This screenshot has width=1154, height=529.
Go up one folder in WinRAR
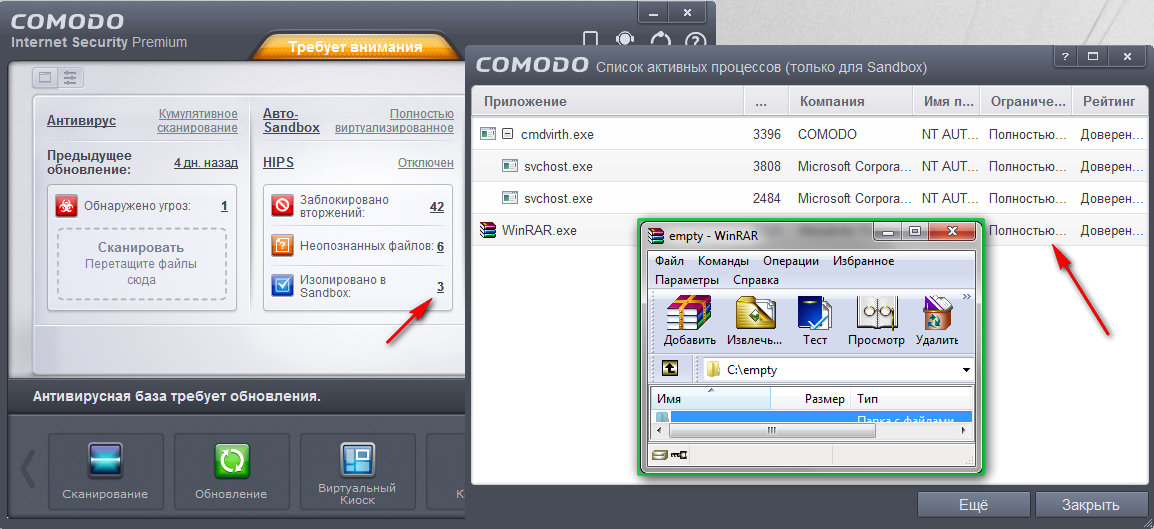click(670, 369)
